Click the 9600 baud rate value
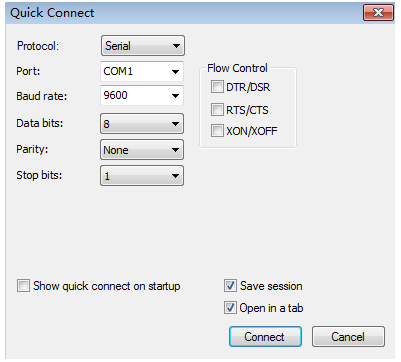This screenshot has width=401, height=362. (x=116, y=95)
